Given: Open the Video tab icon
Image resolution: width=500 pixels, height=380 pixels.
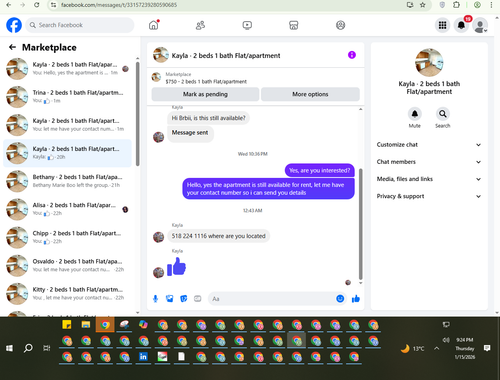Looking at the screenshot, I should (247, 25).
